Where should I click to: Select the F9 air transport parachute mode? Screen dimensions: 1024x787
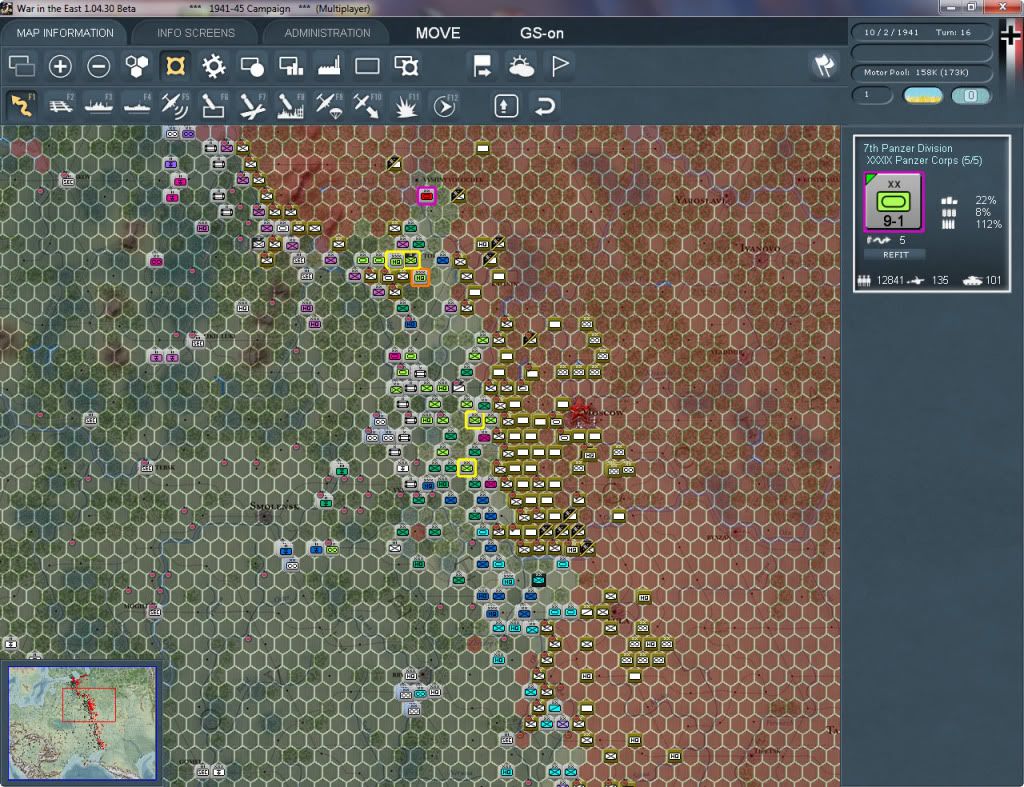pos(328,105)
